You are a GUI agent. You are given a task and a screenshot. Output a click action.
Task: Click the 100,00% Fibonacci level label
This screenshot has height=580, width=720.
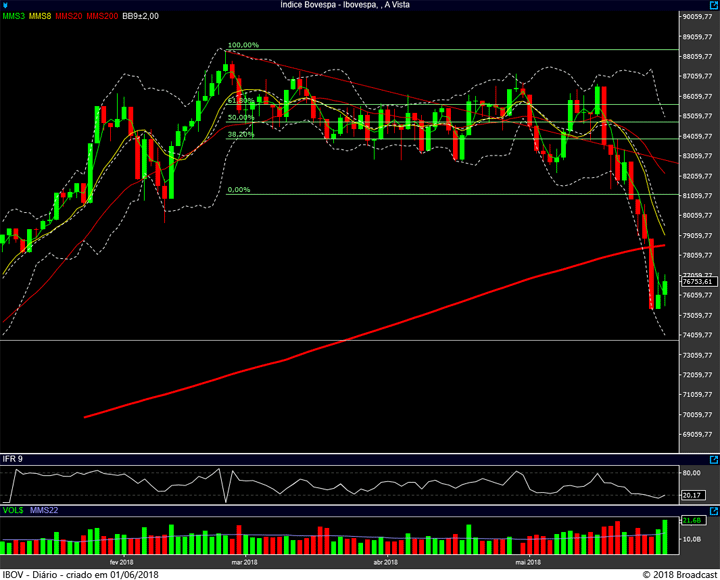243,45
